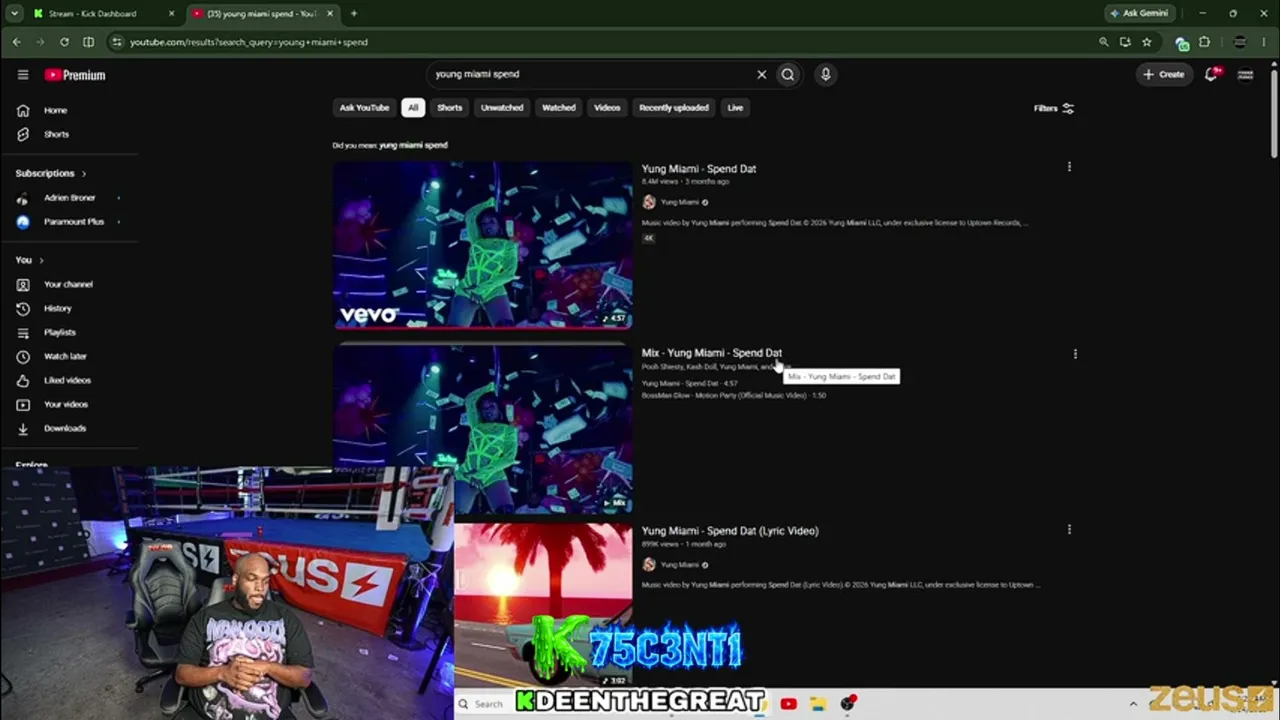Click the Your videos icon
This screenshot has width=1280, height=720.
[x=23, y=404]
